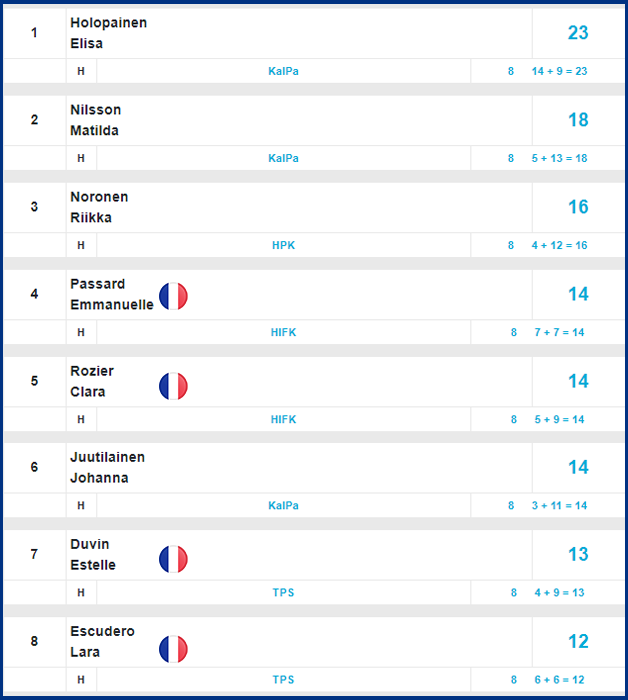Click French flag beside Duvin Estelle
Screen dimensions: 628x700
click(173, 559)
